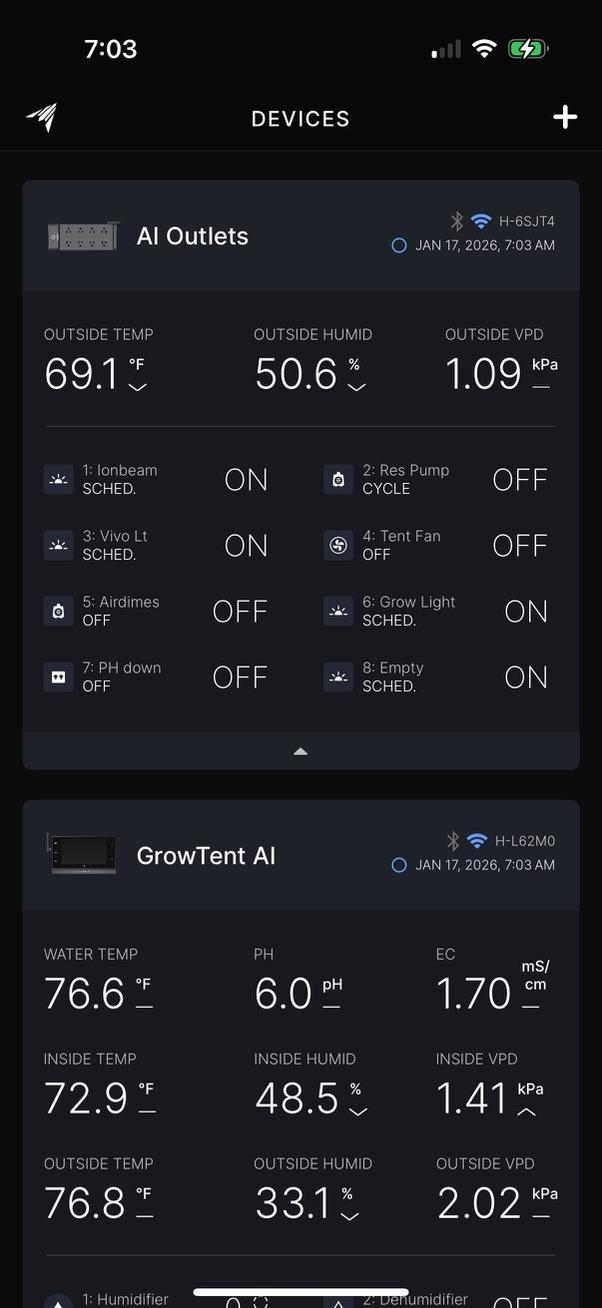The height and width of the screenshot is (1308, 602).
Task: Tap the Airdimes outlet icon
Action: [x=59, y=611]
